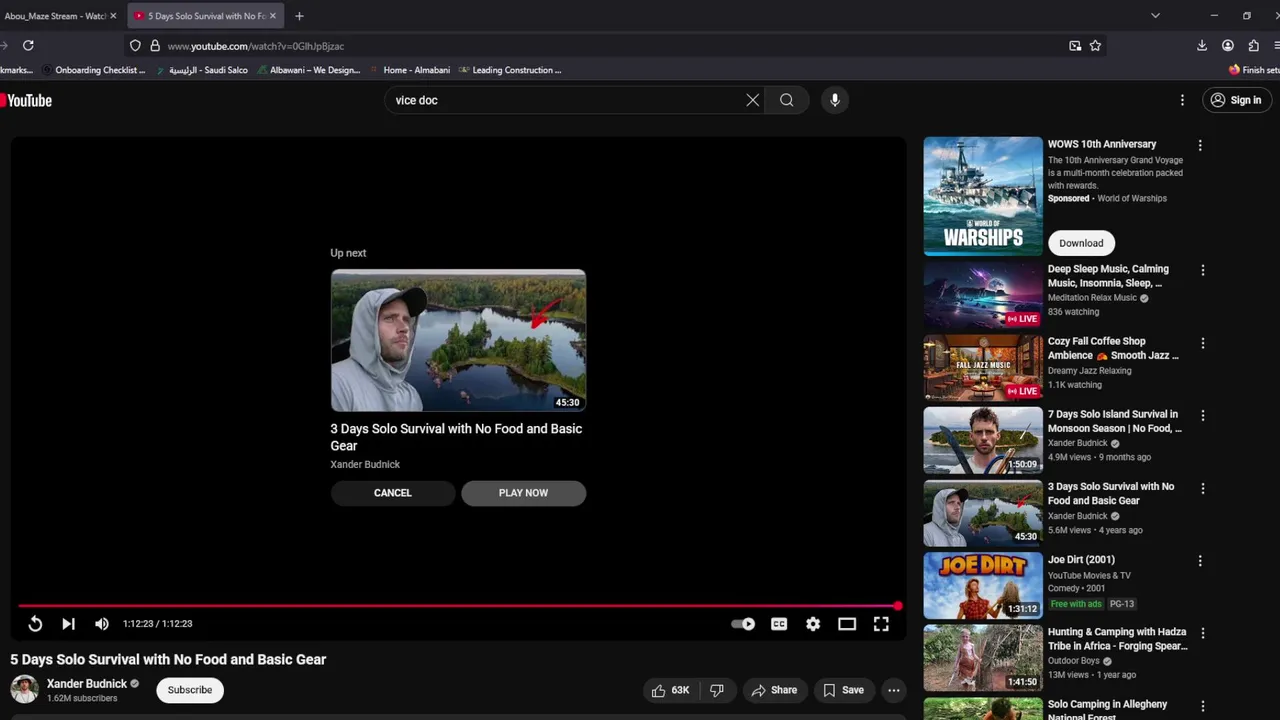Open more actions menu under the video
The image size is (1280, 720).
(894, 690)
